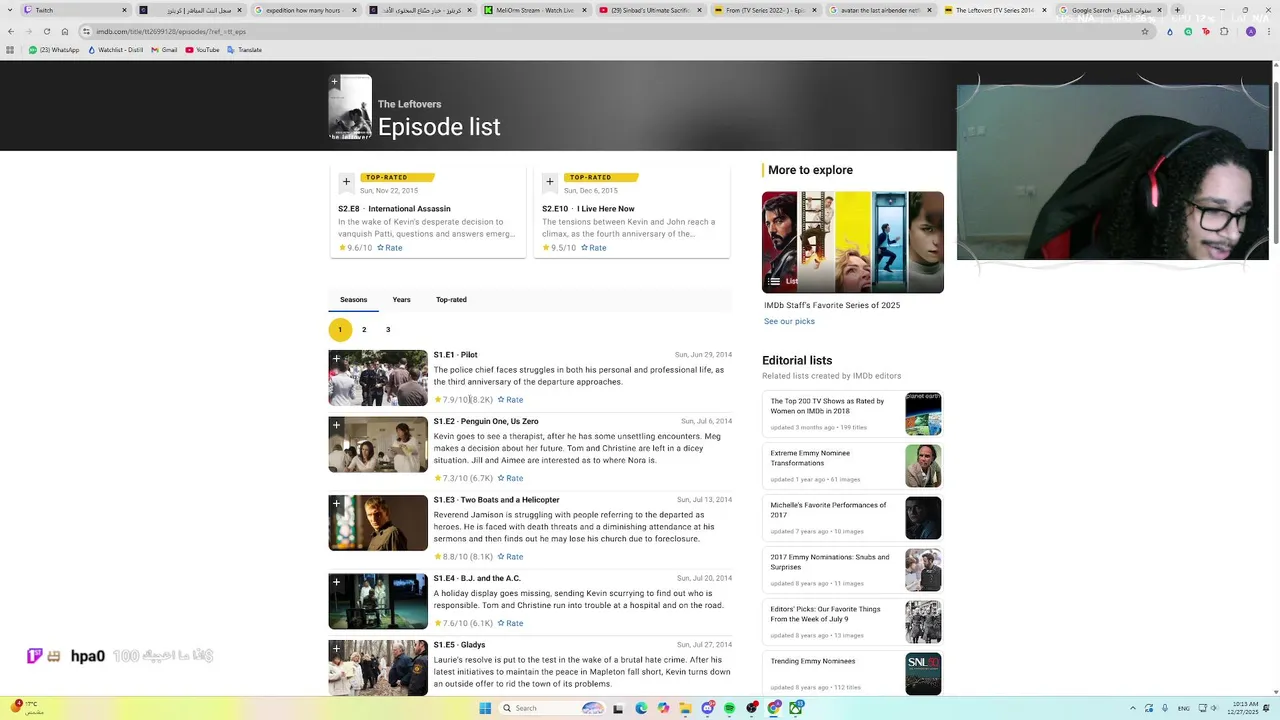Add International Assassin to watchlist with plus icon
The height and width of the screenshot is (720, 1280).
click(x=346, y=182)
